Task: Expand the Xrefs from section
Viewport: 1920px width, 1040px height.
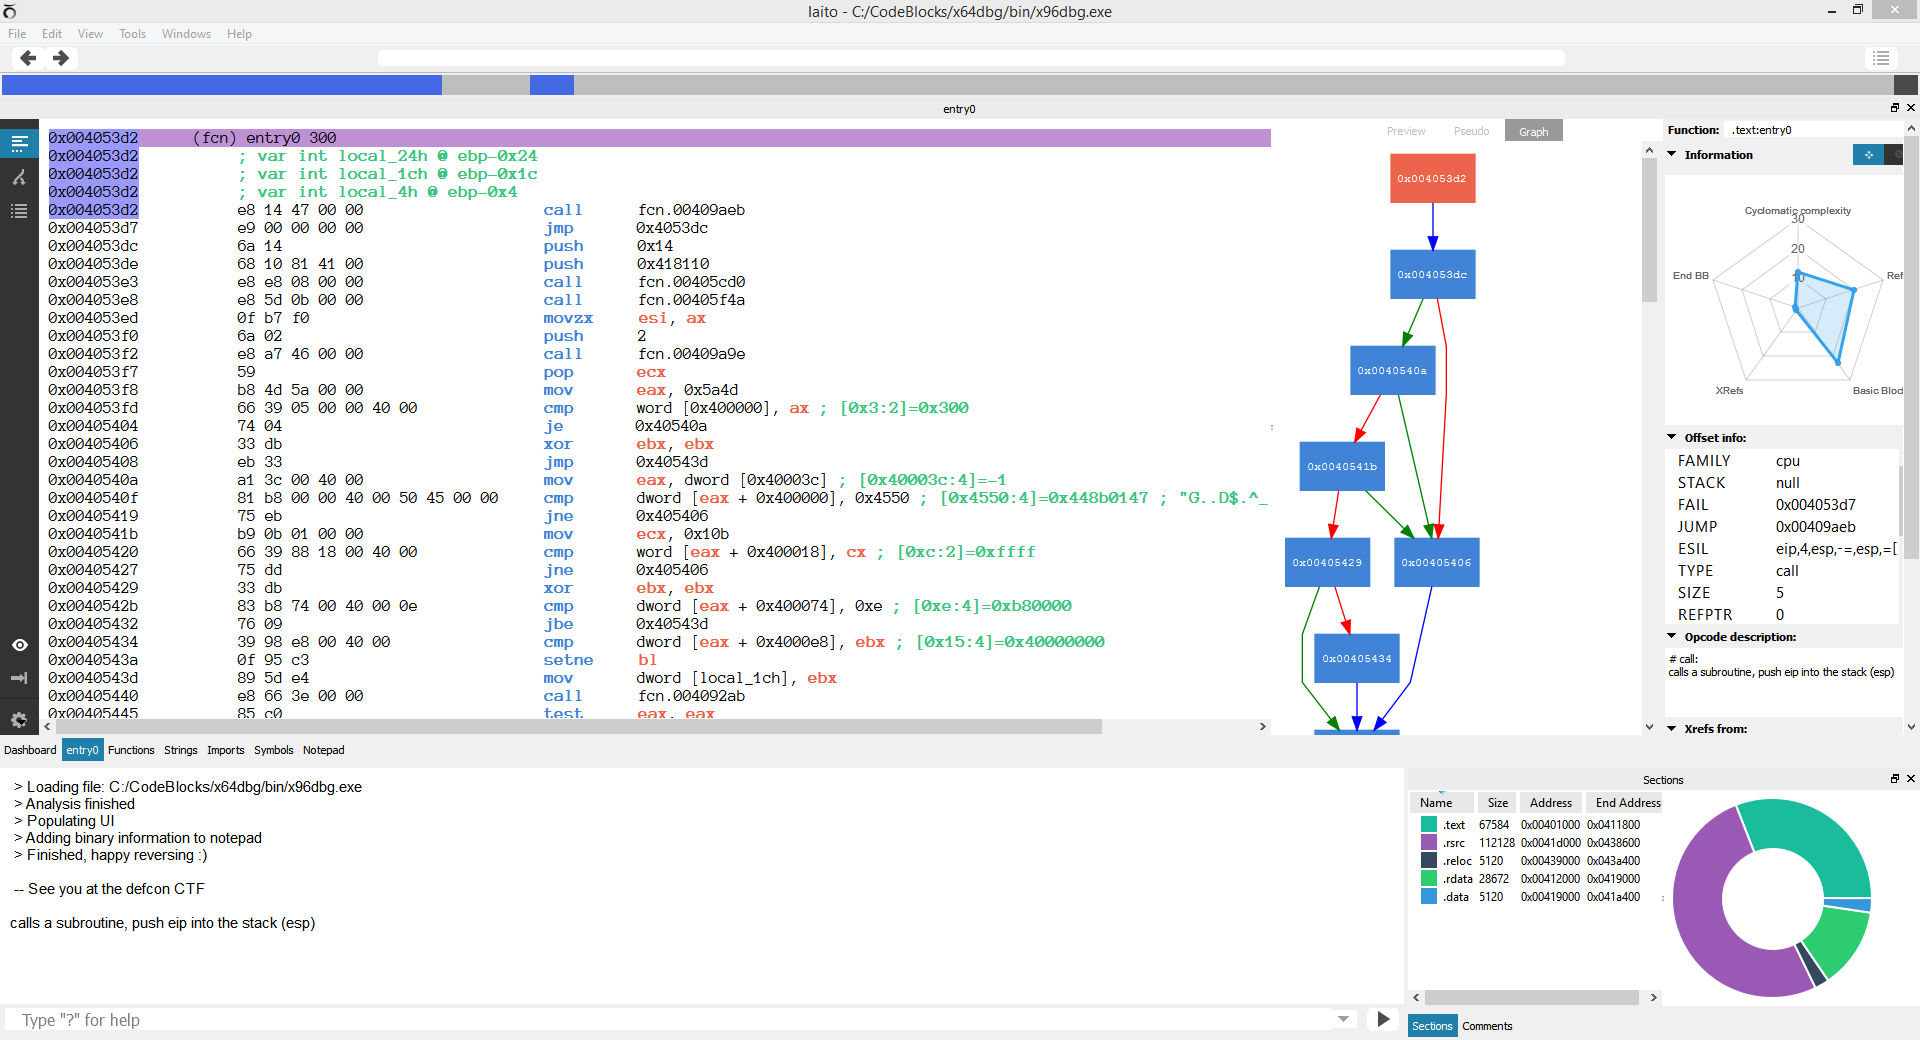Action: (1671, 729)
